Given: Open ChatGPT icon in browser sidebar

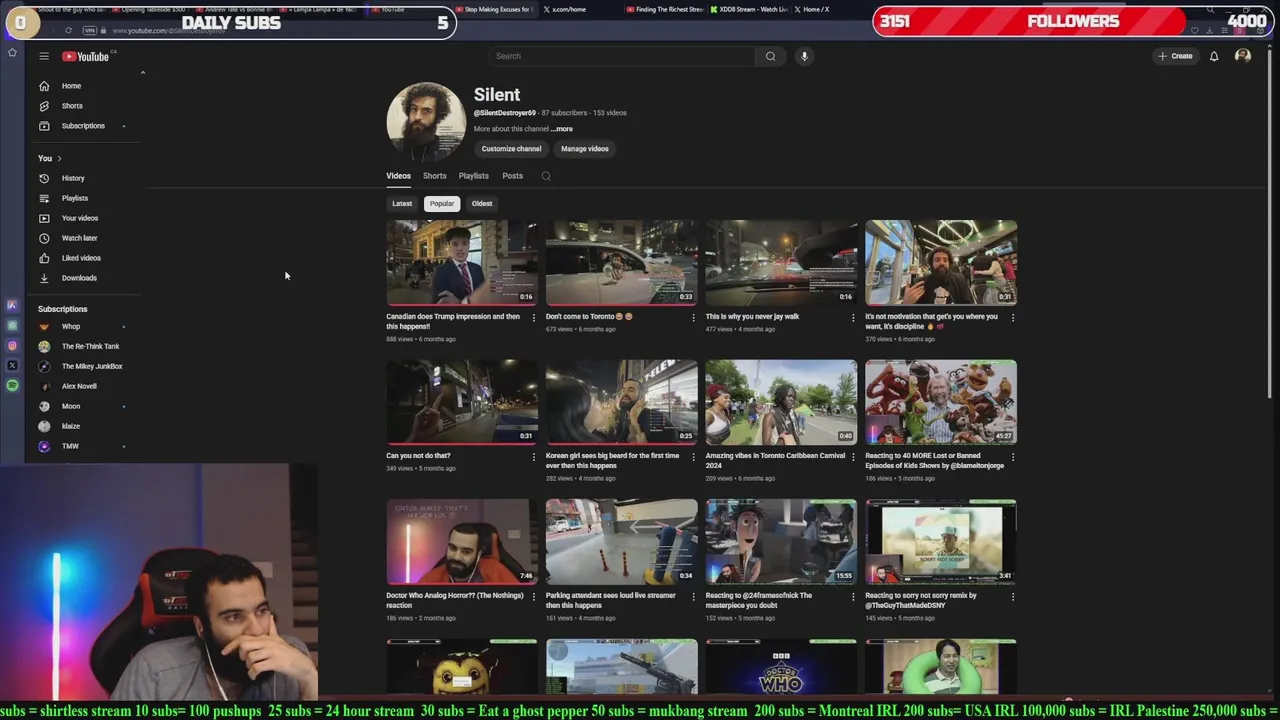Looking at the screenshot, I should click(12, 325).
